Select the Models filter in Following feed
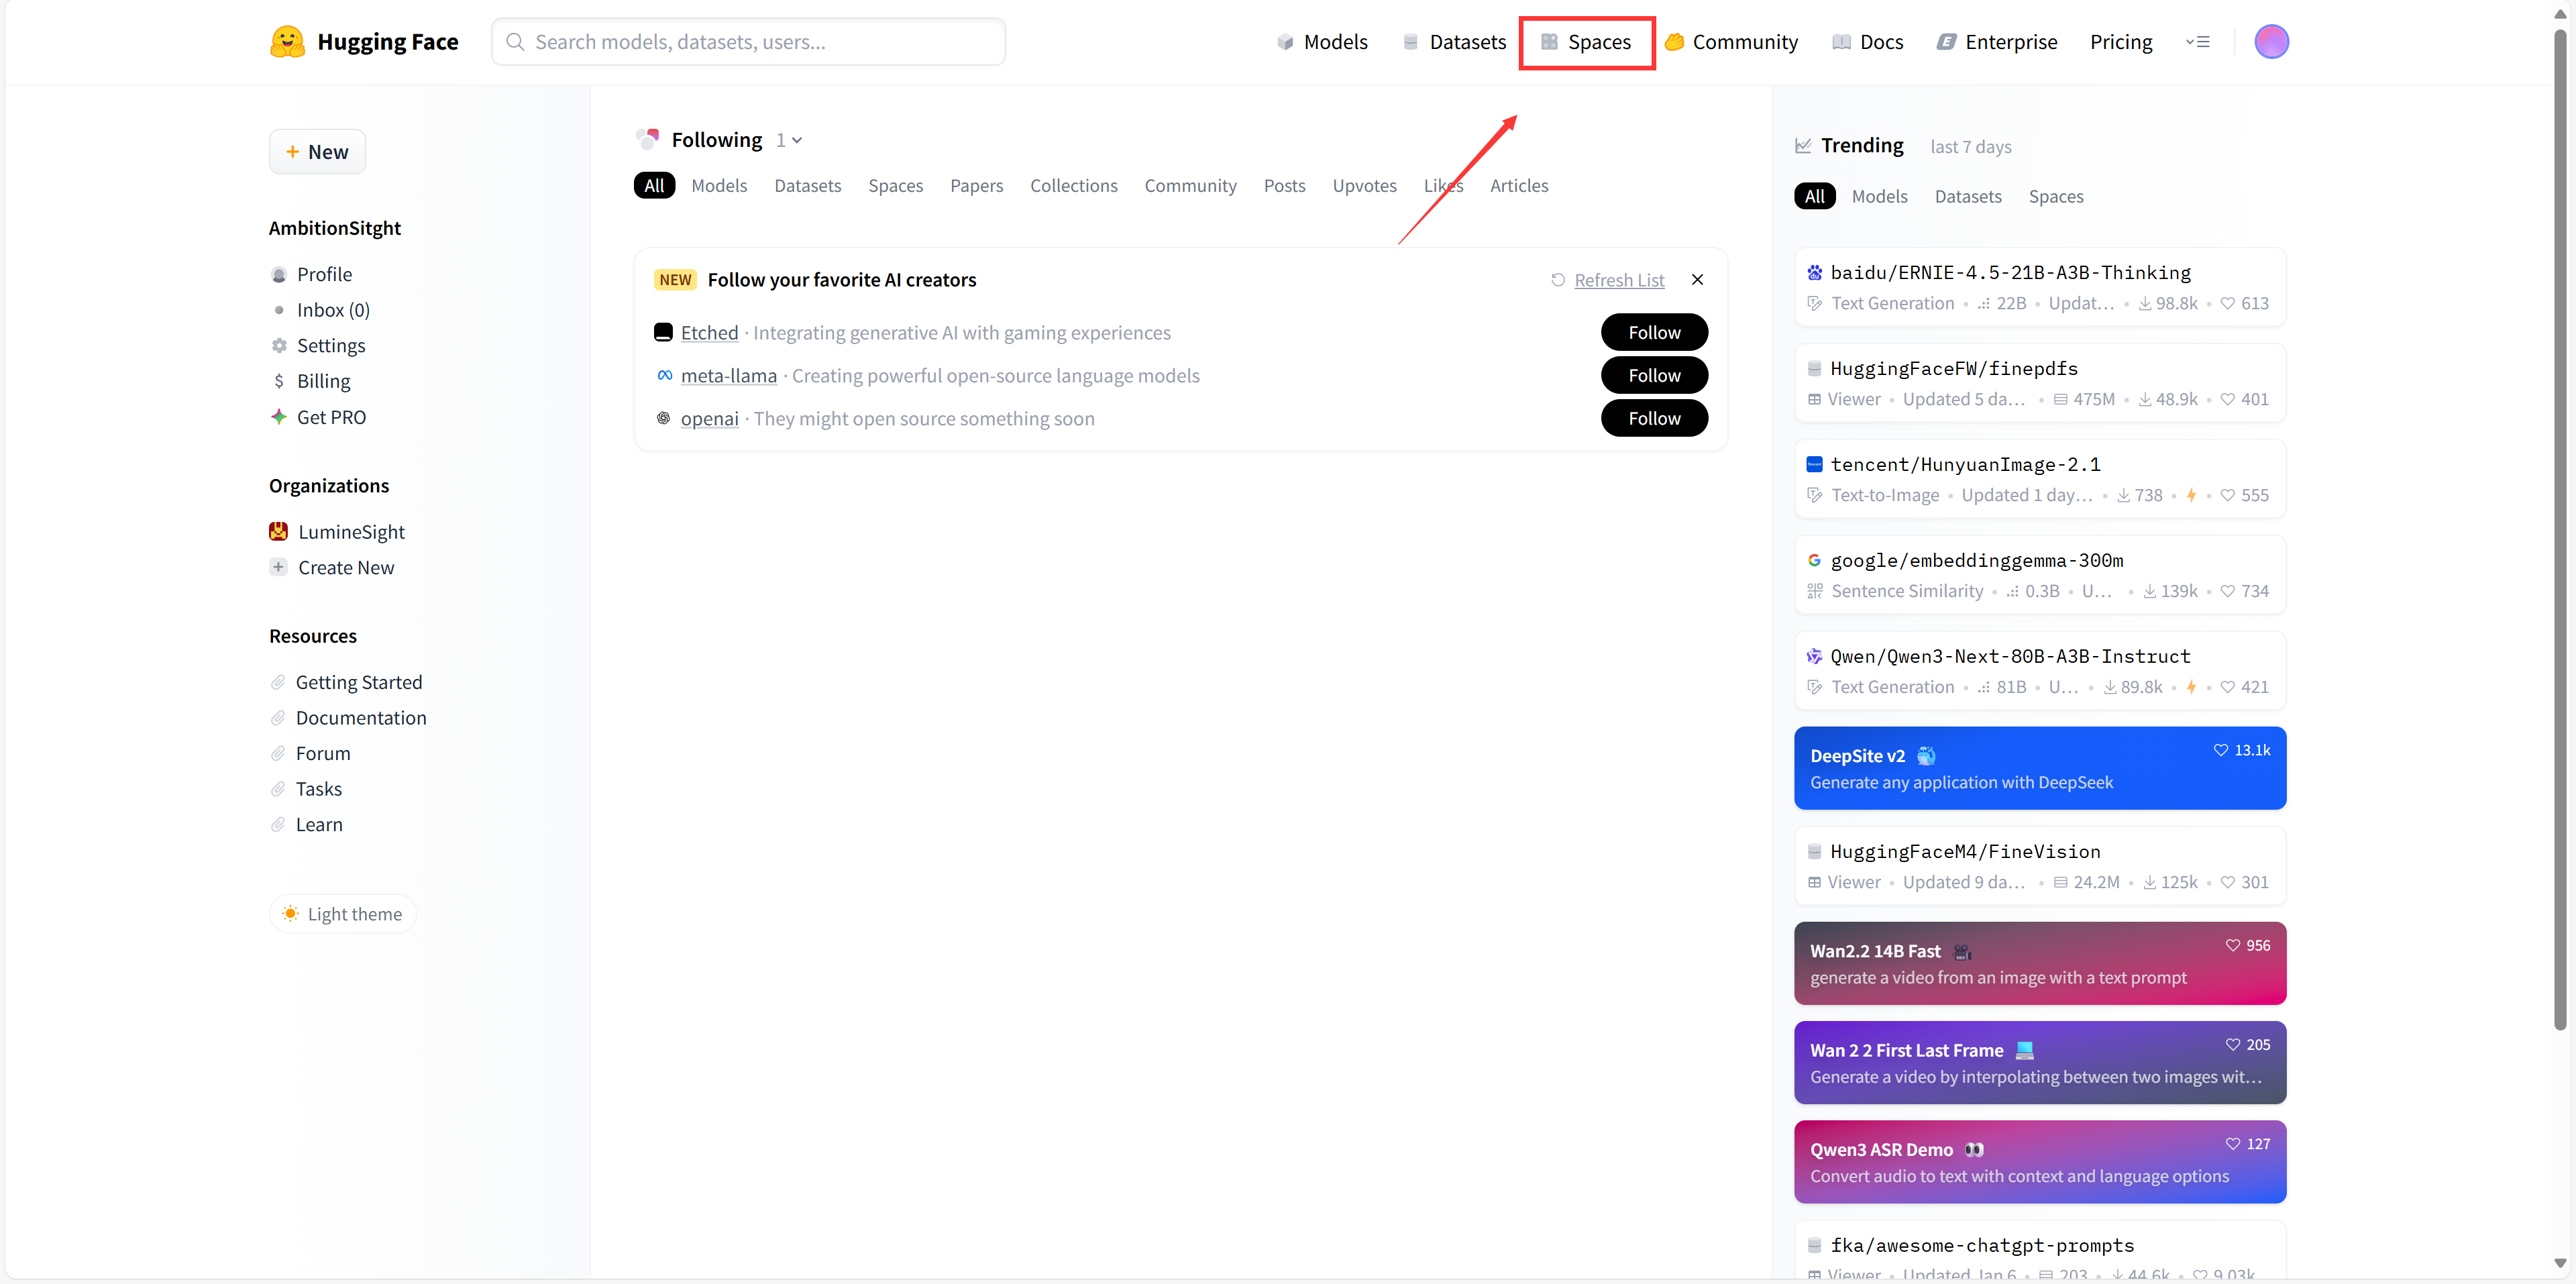The height and width of the screenshot is (1284, 2576). pos(719,185)
